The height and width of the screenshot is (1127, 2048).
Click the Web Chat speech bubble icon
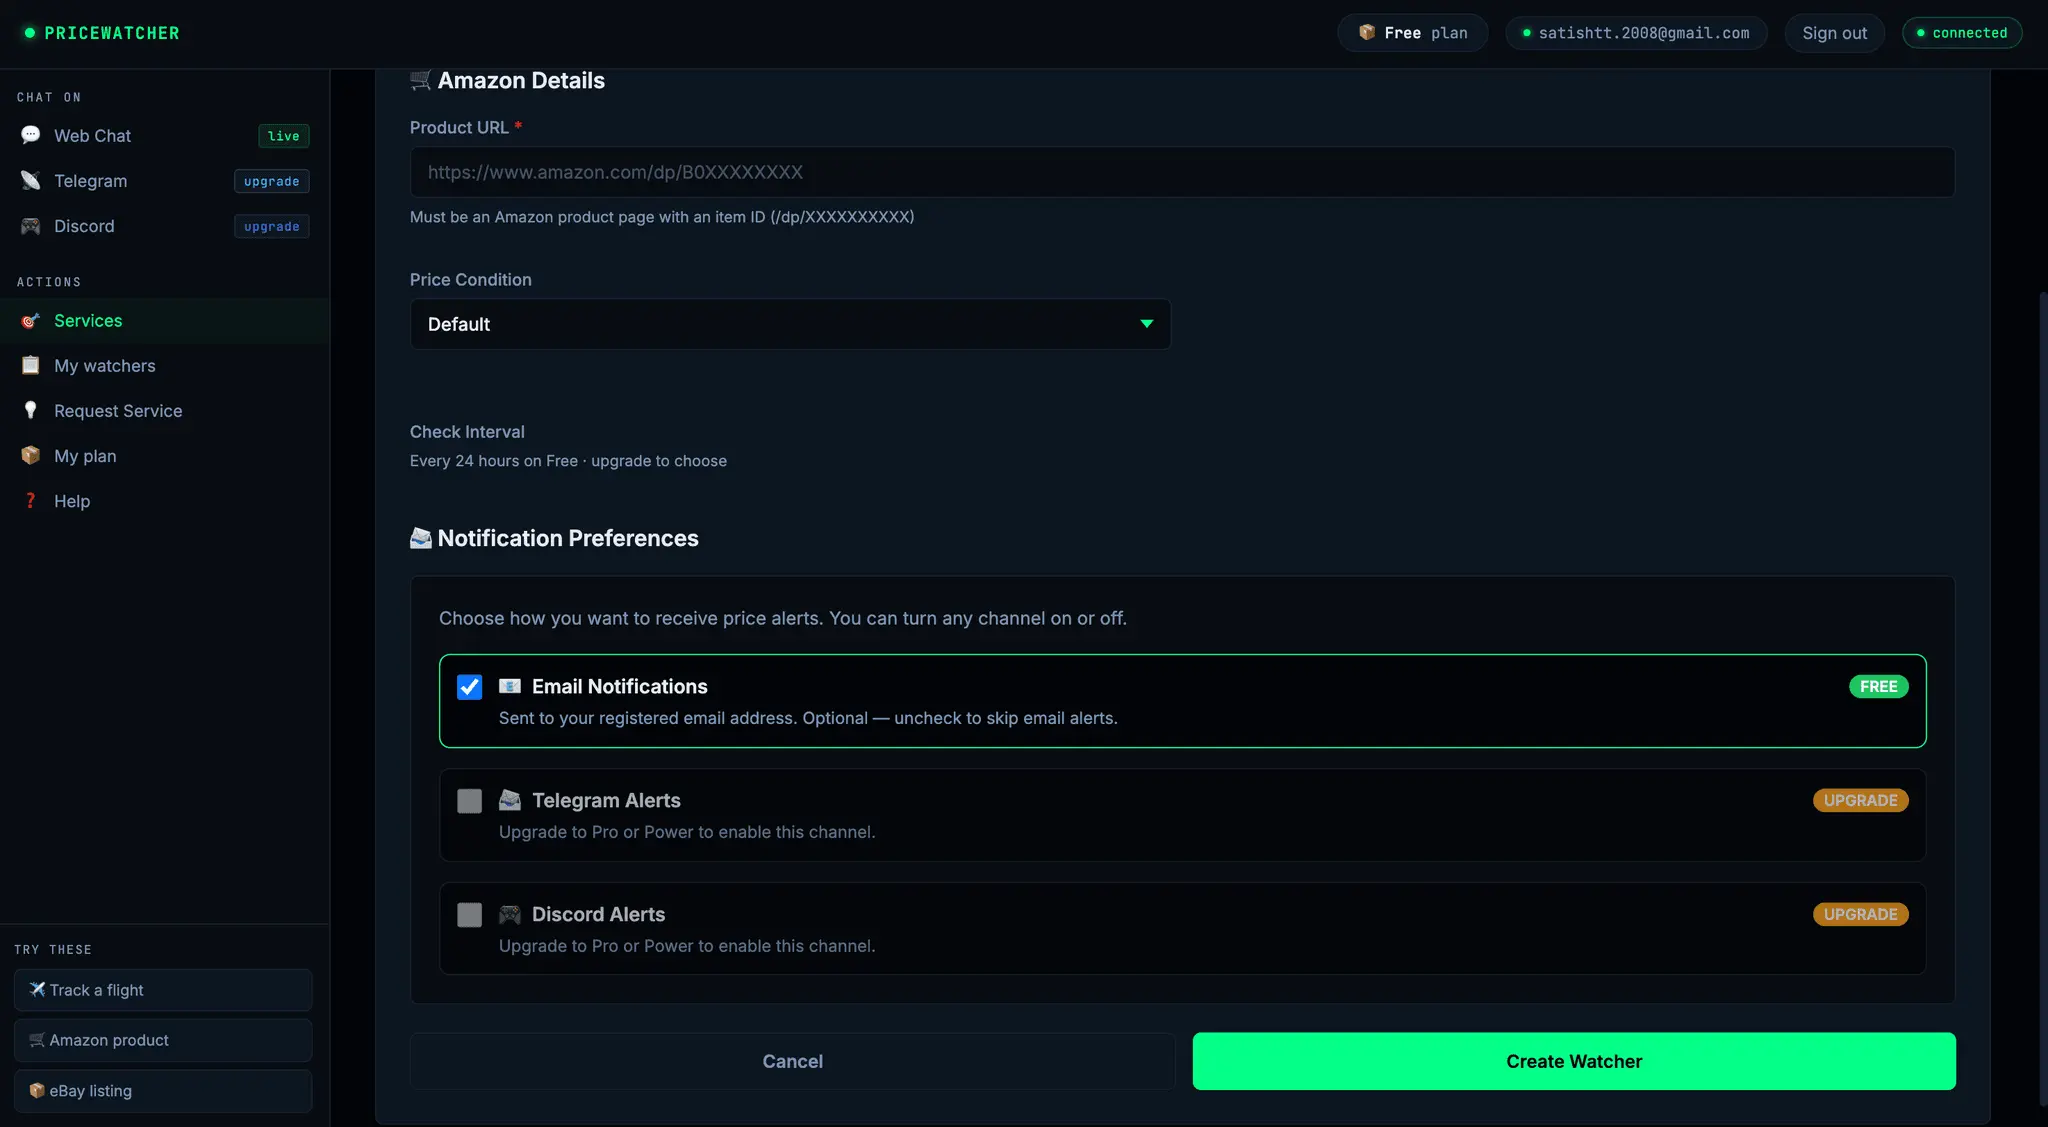coord(31,135)
